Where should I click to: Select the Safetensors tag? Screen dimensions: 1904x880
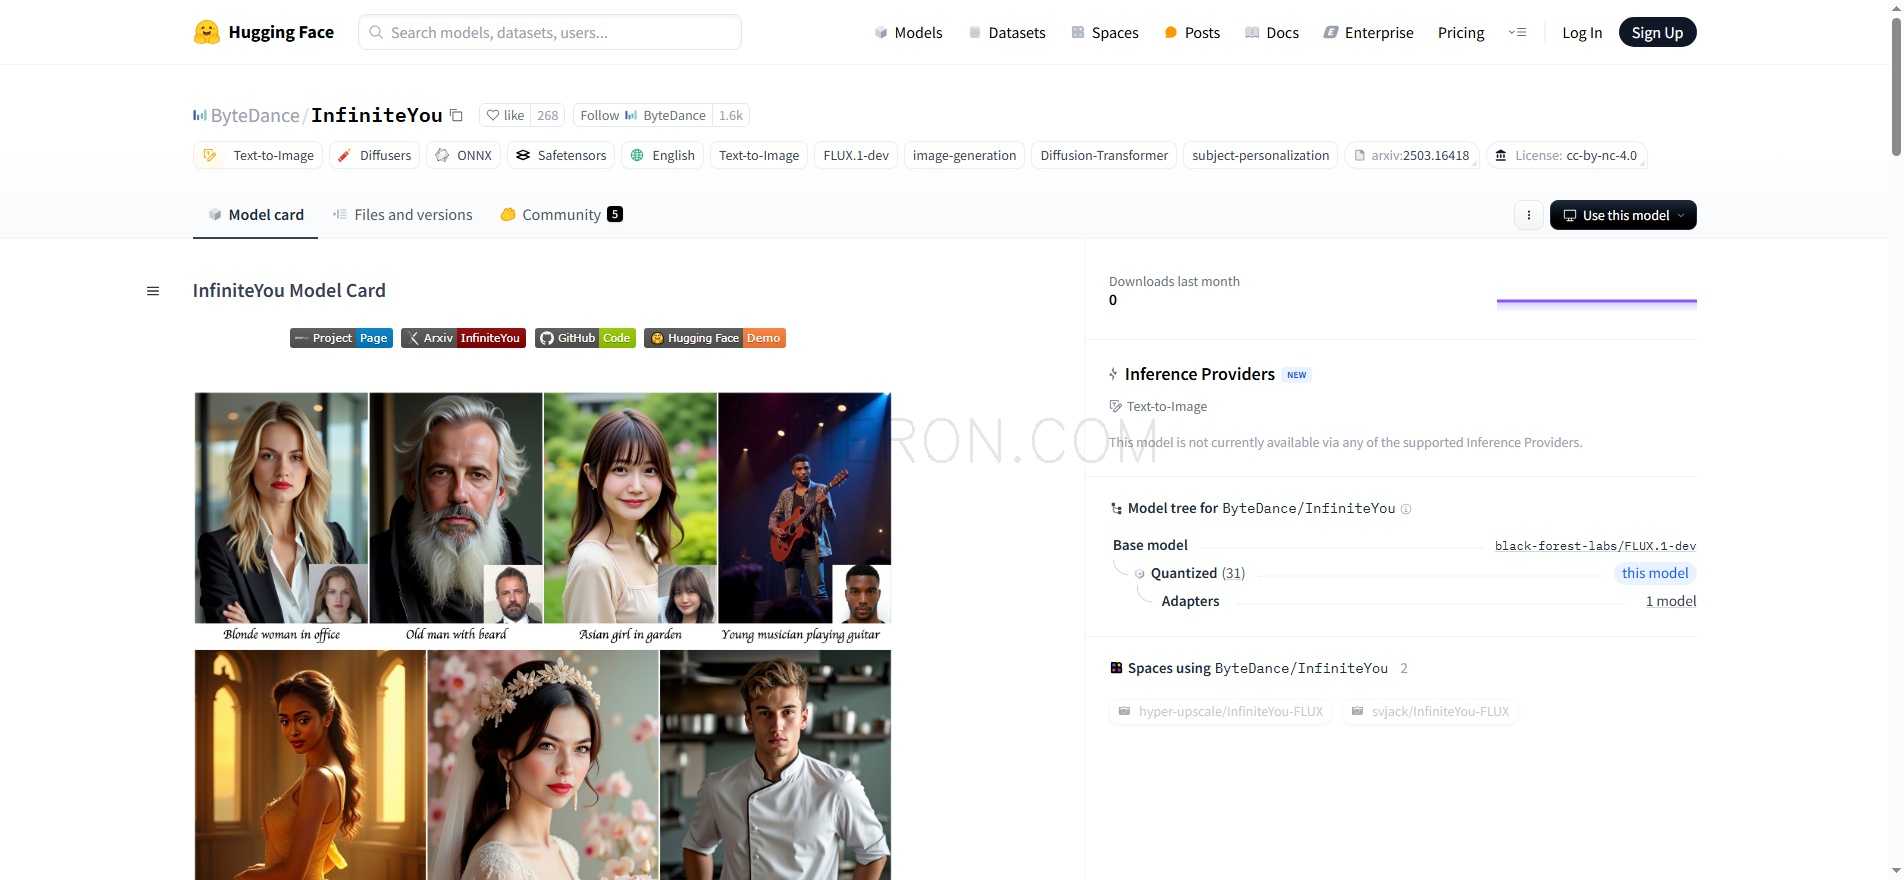(x=561, y=155)
